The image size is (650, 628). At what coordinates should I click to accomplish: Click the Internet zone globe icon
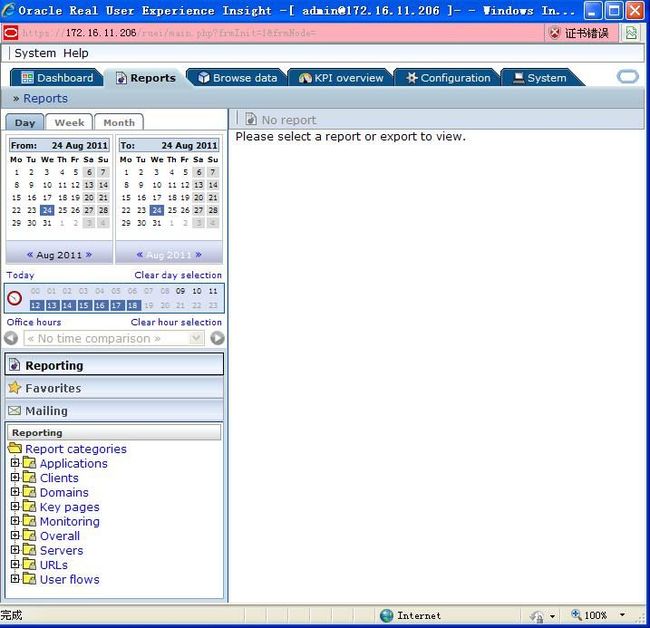(x=386, y=615)
